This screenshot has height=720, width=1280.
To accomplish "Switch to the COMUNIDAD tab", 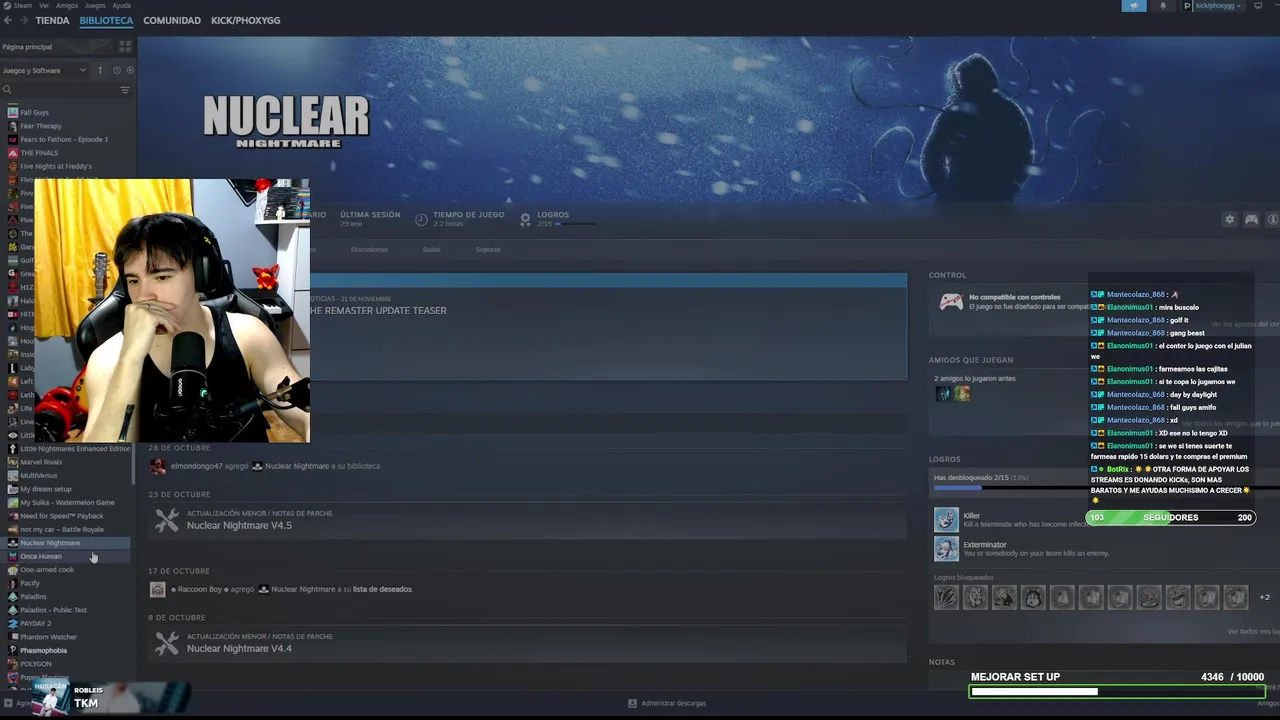I will click(x=172, y=20).
